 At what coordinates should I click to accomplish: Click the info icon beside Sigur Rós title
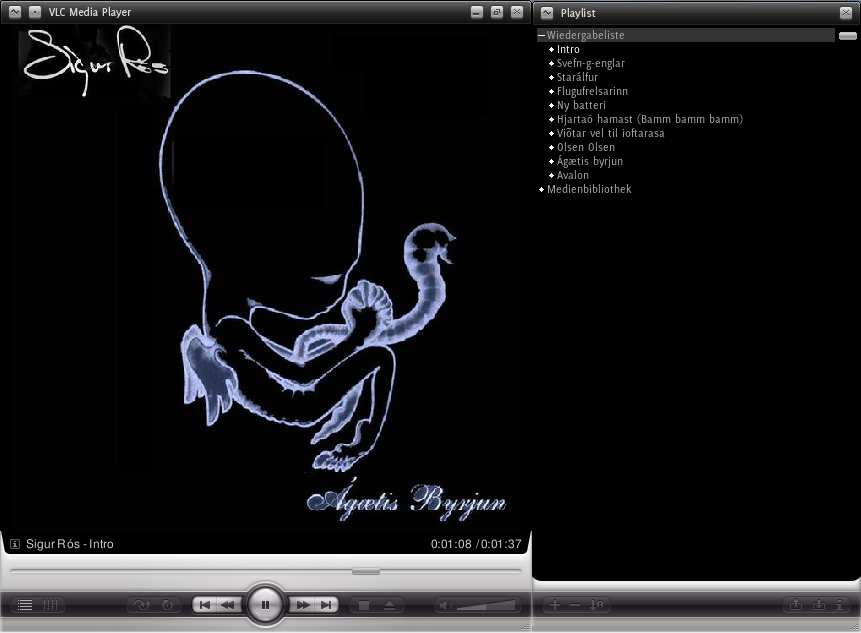click(15, 544)
